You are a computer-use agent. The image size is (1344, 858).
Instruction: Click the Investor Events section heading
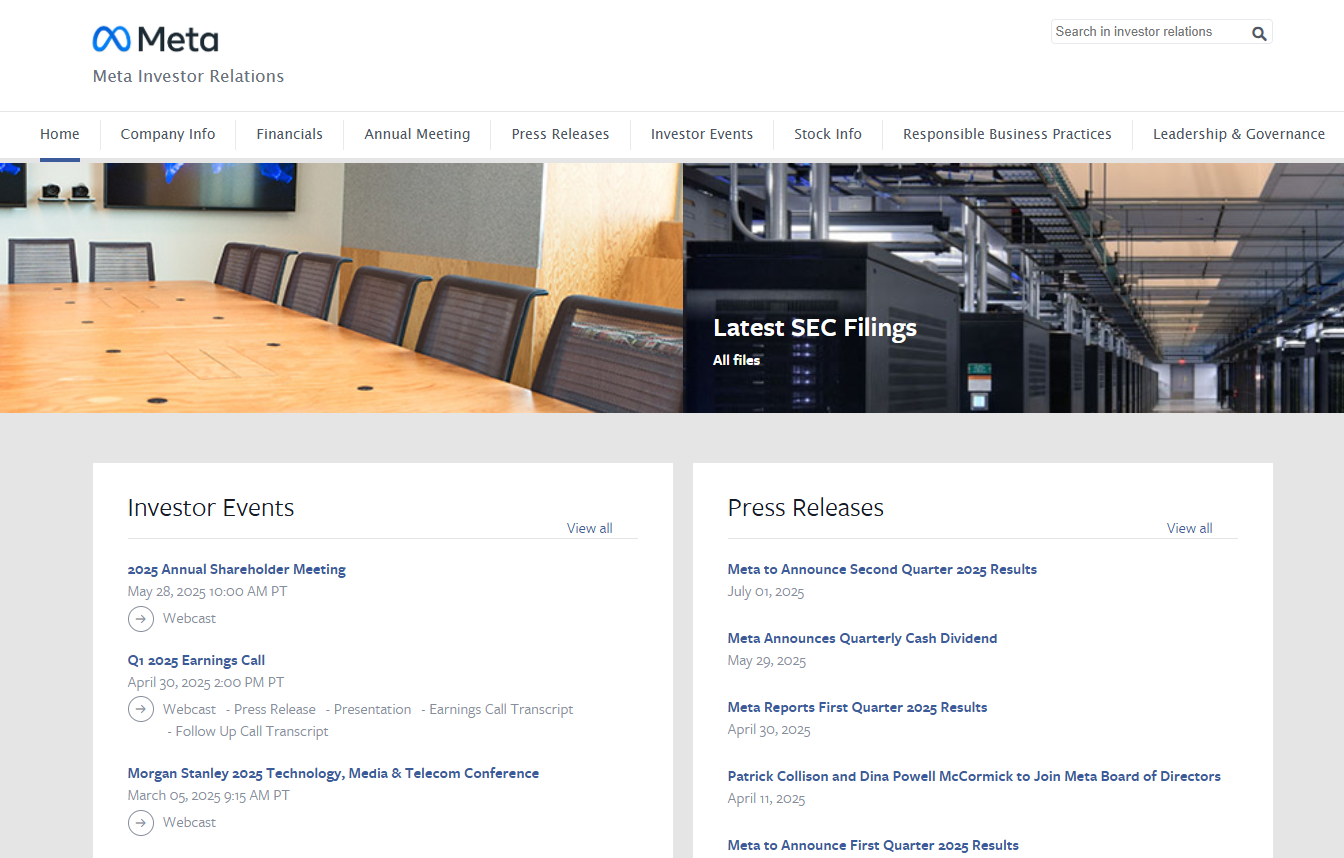tap(211, 508)
